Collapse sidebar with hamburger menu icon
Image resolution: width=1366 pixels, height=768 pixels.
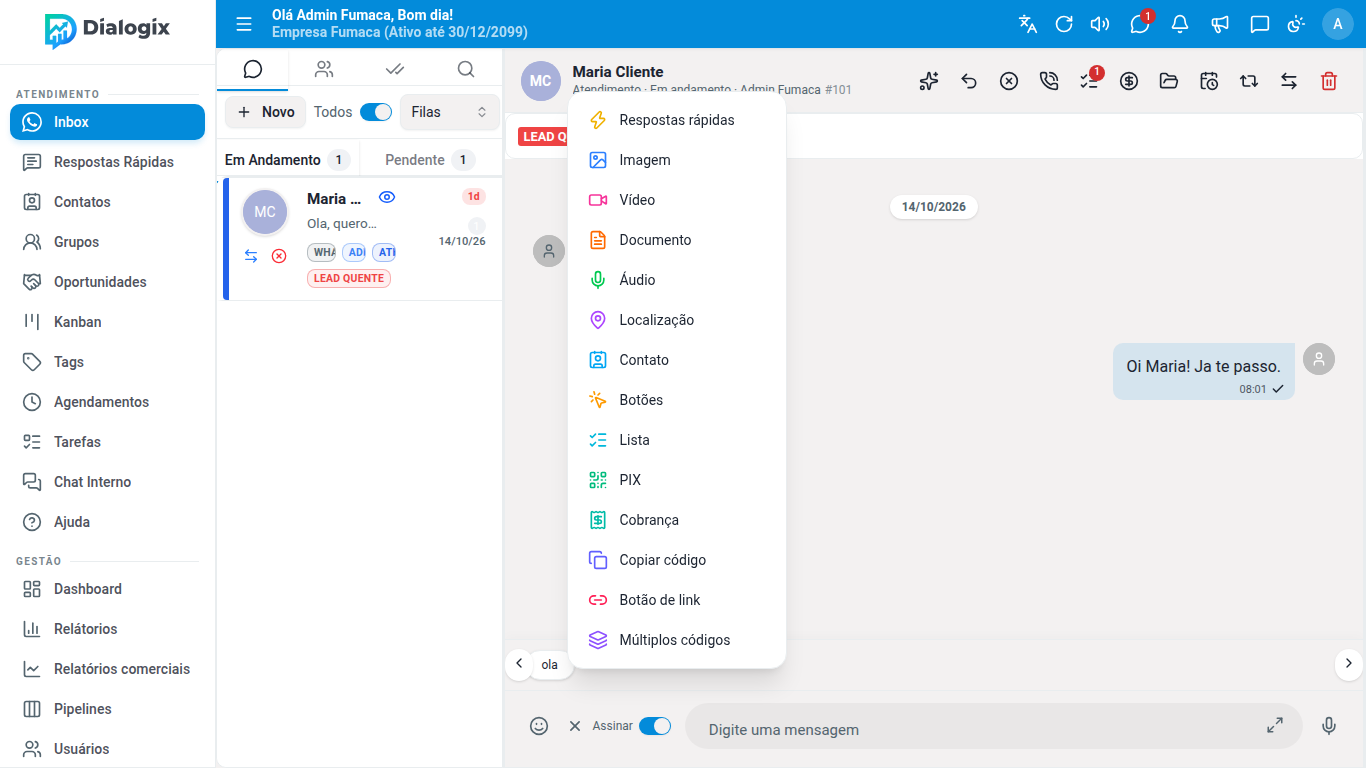click(244, 24)
